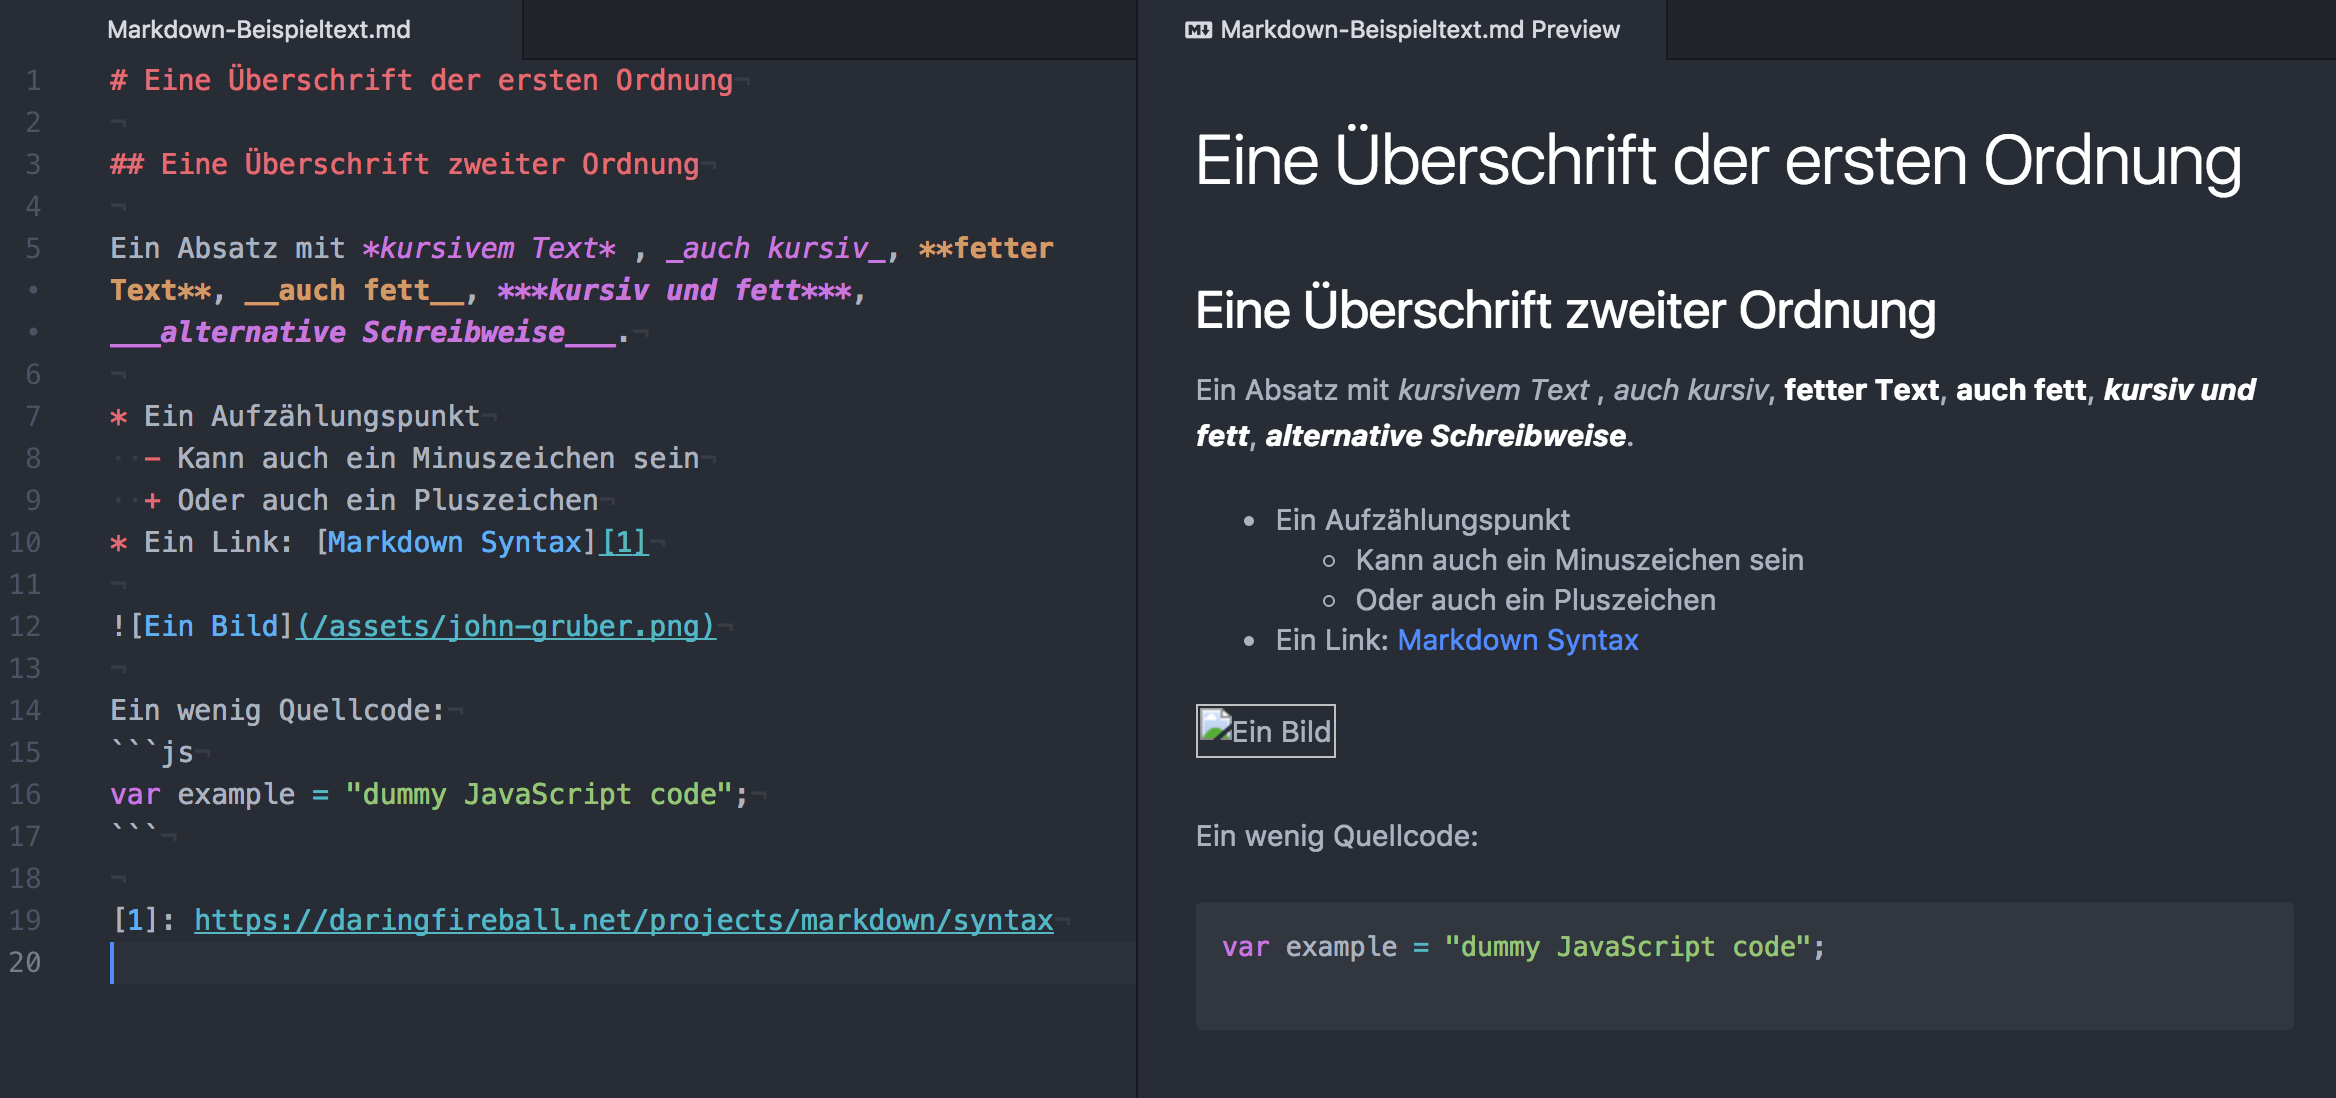2336x1098 pixels.
Task: Click '___alternative Schreibweise___' in the editor
Action: [x=363, y=332]
